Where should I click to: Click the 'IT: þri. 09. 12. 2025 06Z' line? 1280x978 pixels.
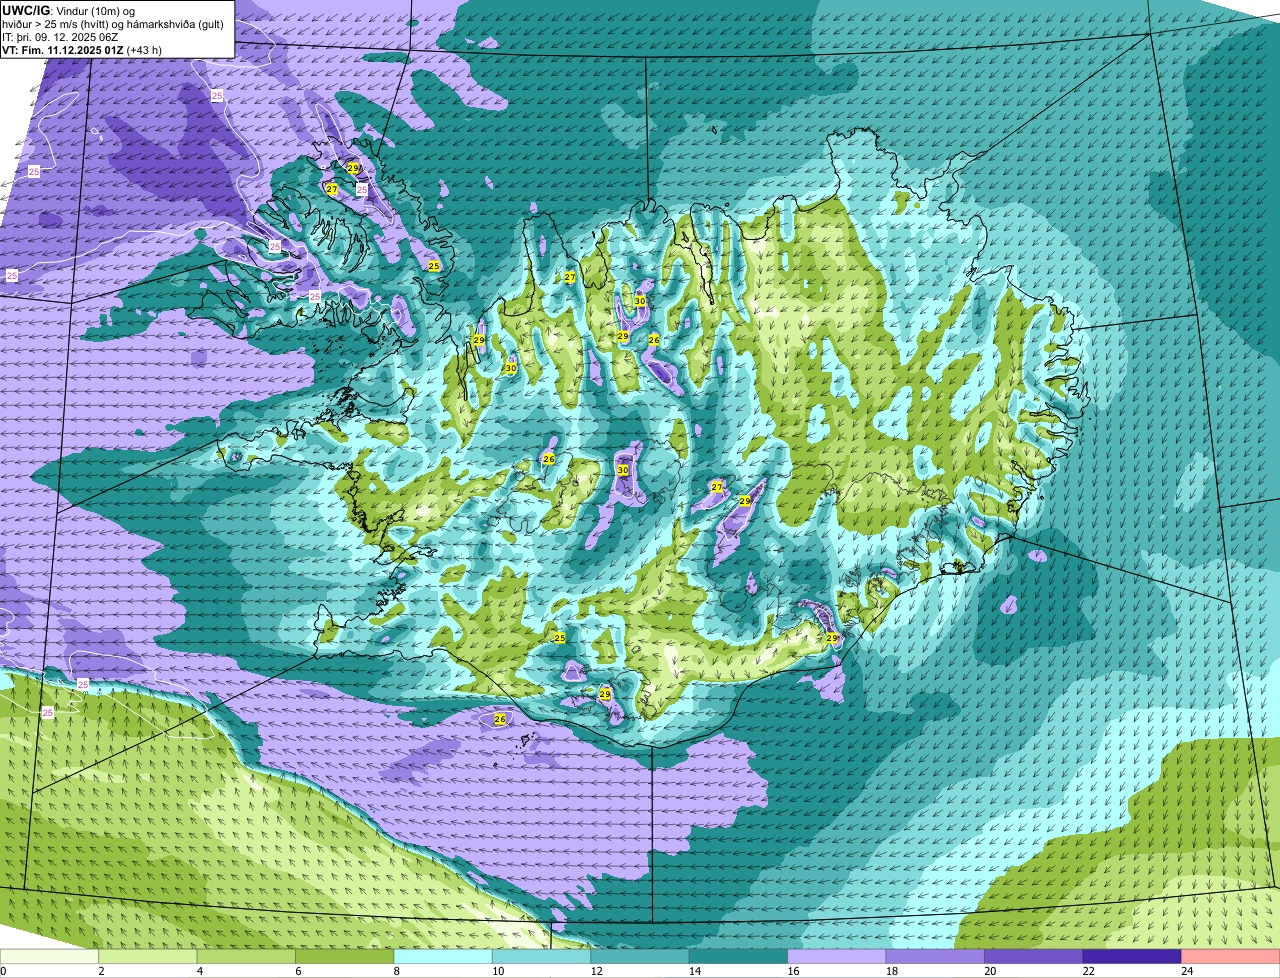[62, 37]
